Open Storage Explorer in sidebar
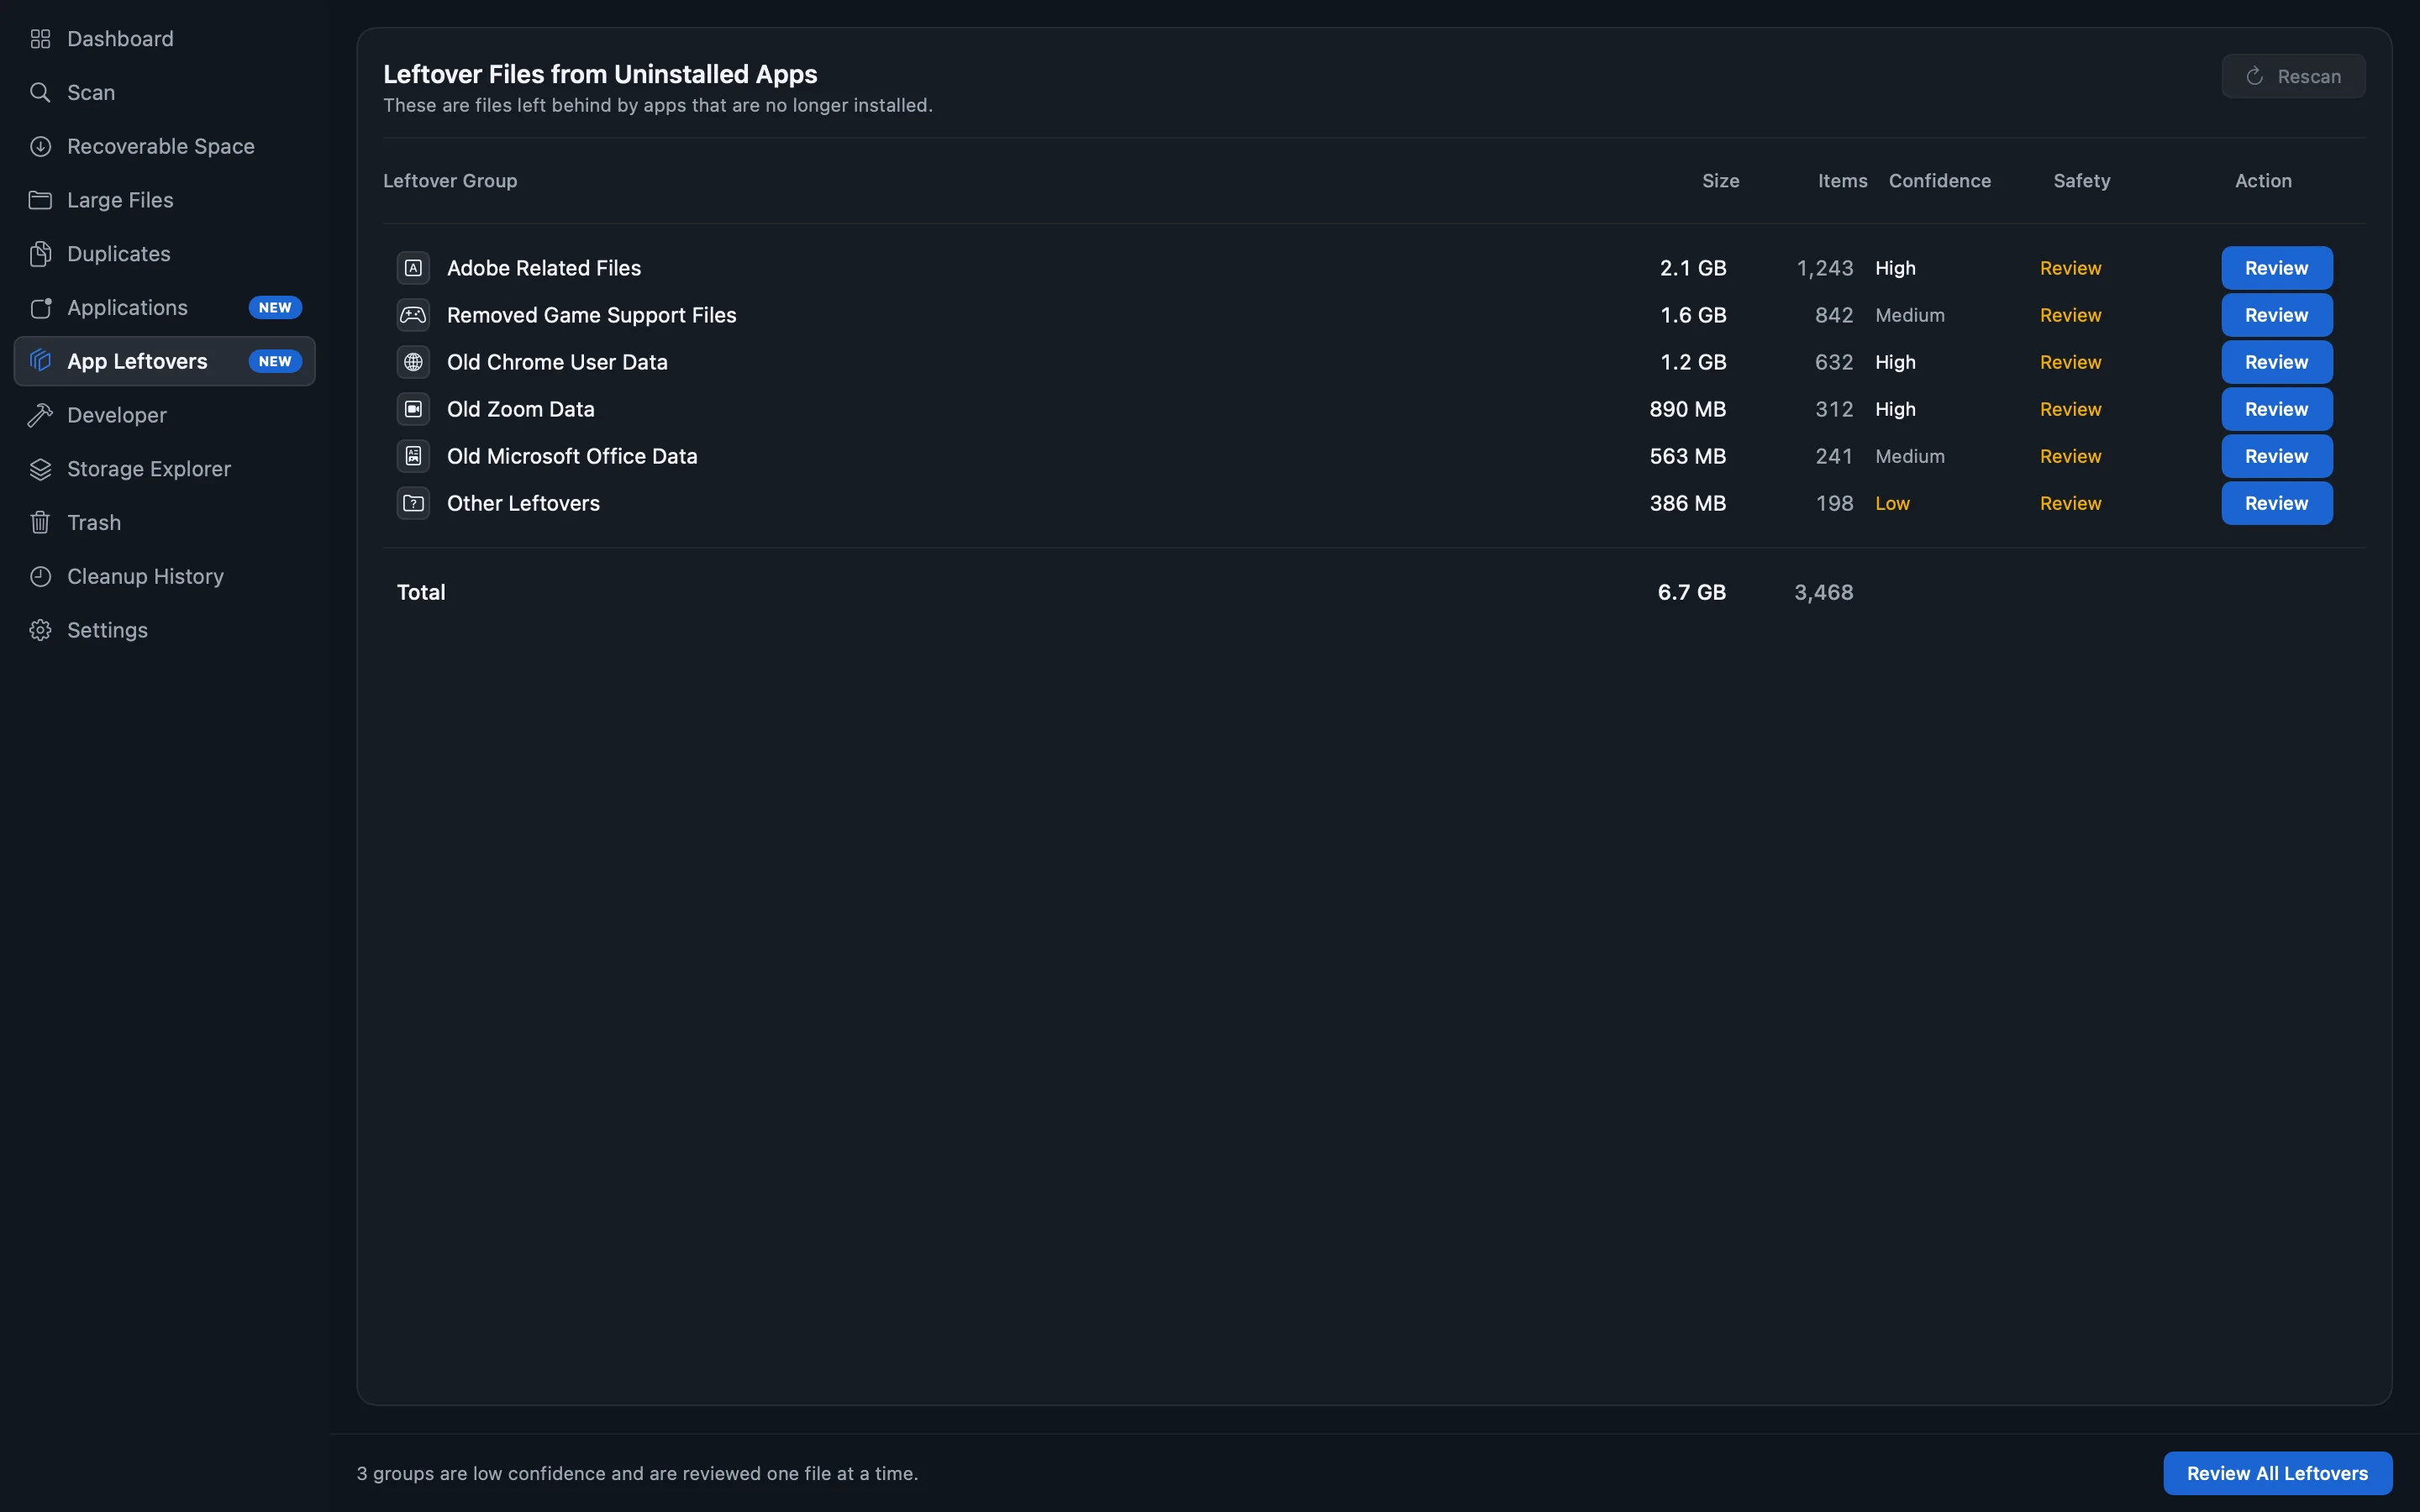 click(164, 469)
